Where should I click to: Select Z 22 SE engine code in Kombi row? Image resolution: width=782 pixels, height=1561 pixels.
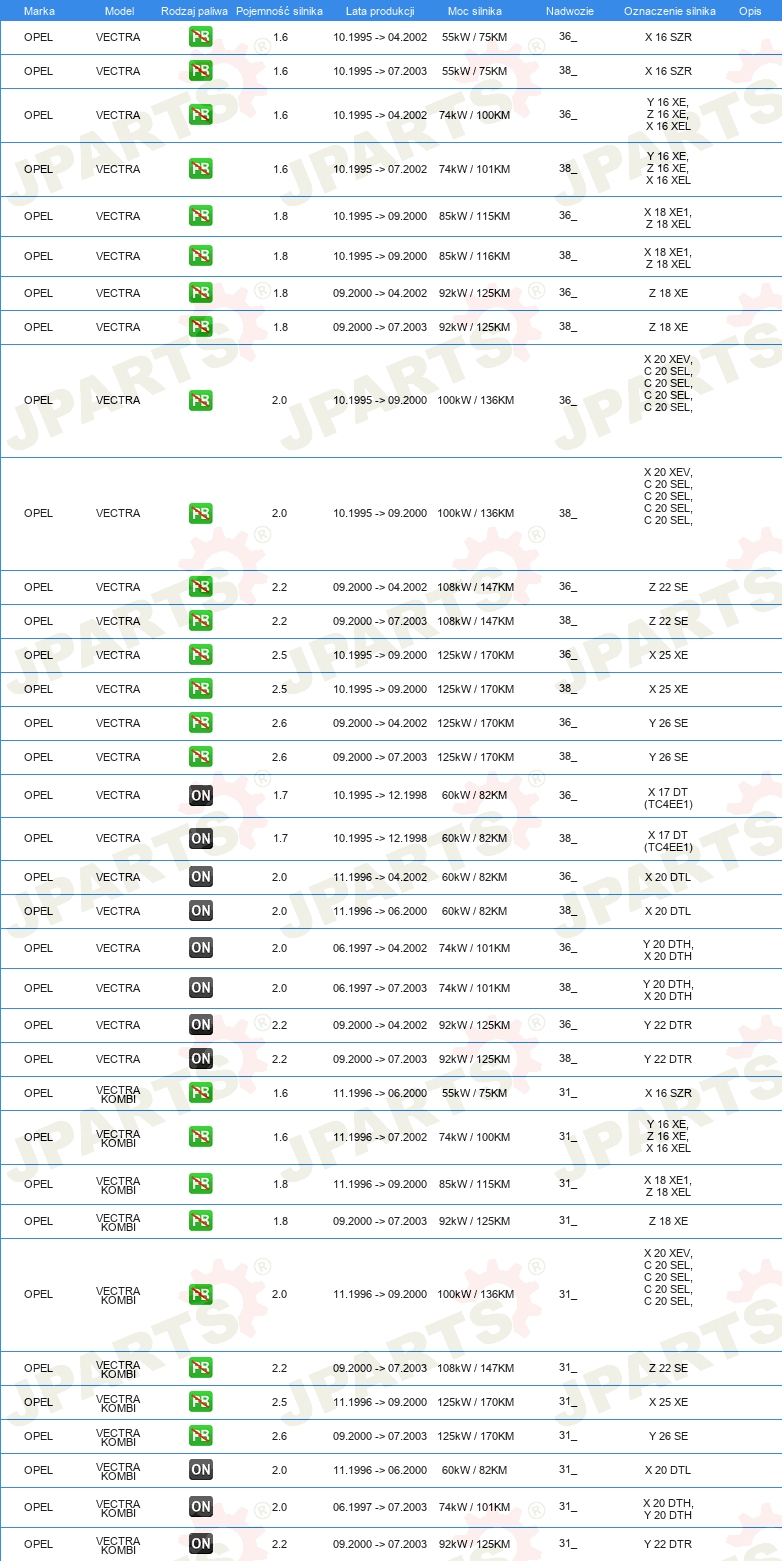(668, 1368)
